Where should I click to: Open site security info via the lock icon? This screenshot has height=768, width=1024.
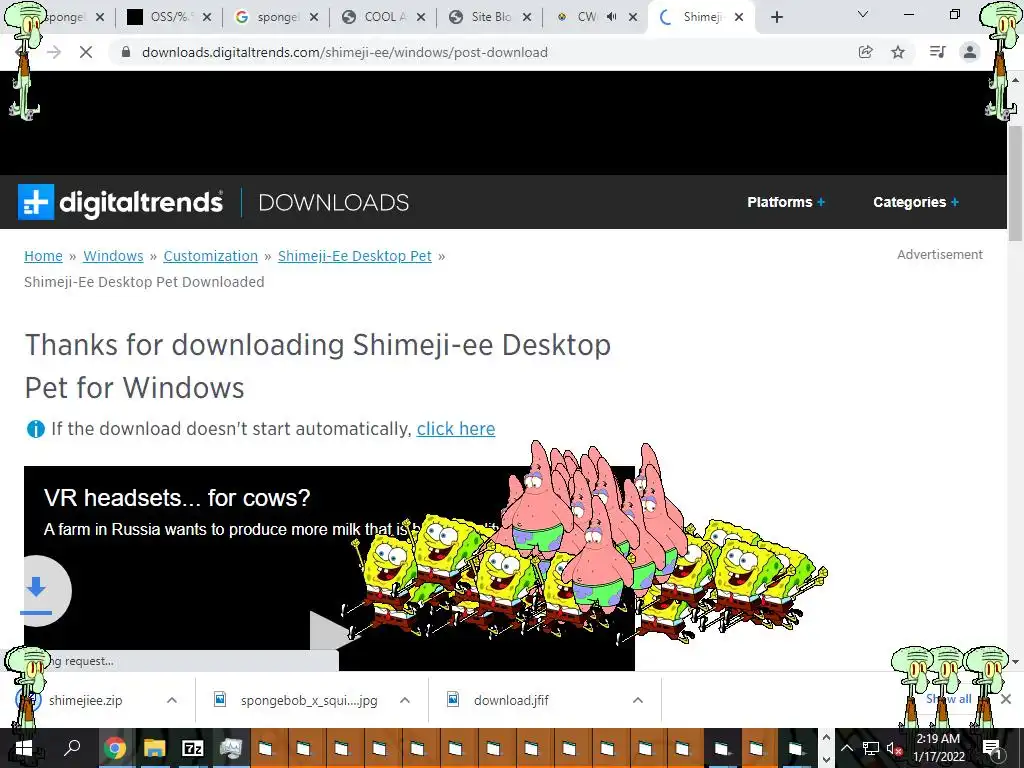126,52
